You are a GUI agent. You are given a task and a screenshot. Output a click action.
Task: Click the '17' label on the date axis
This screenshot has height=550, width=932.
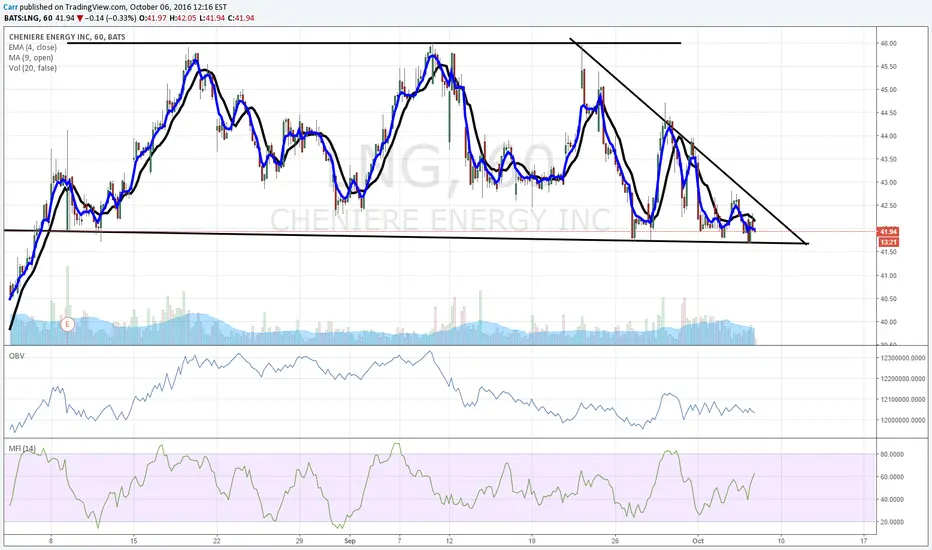click(864, 540)
